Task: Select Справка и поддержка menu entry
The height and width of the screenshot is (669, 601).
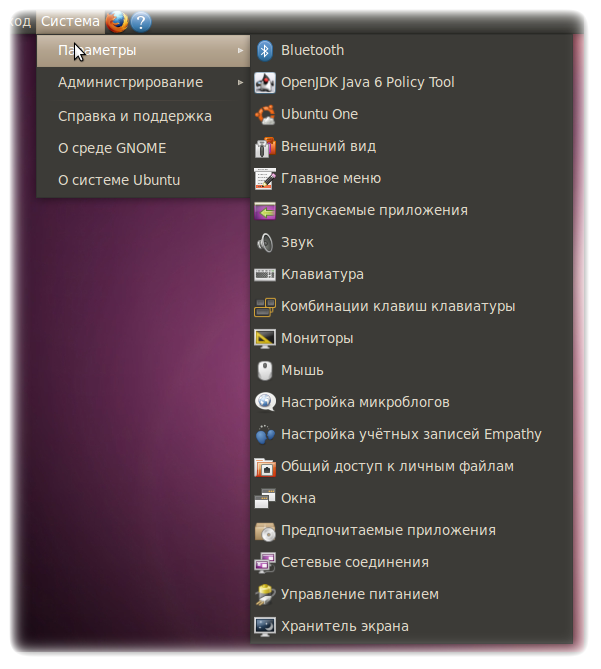Action: pos(135,116)
